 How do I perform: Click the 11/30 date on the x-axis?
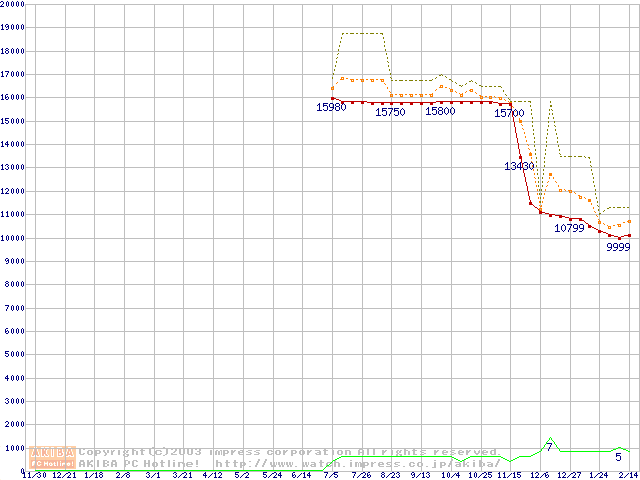pyautogui.click(x=33, y=475)
